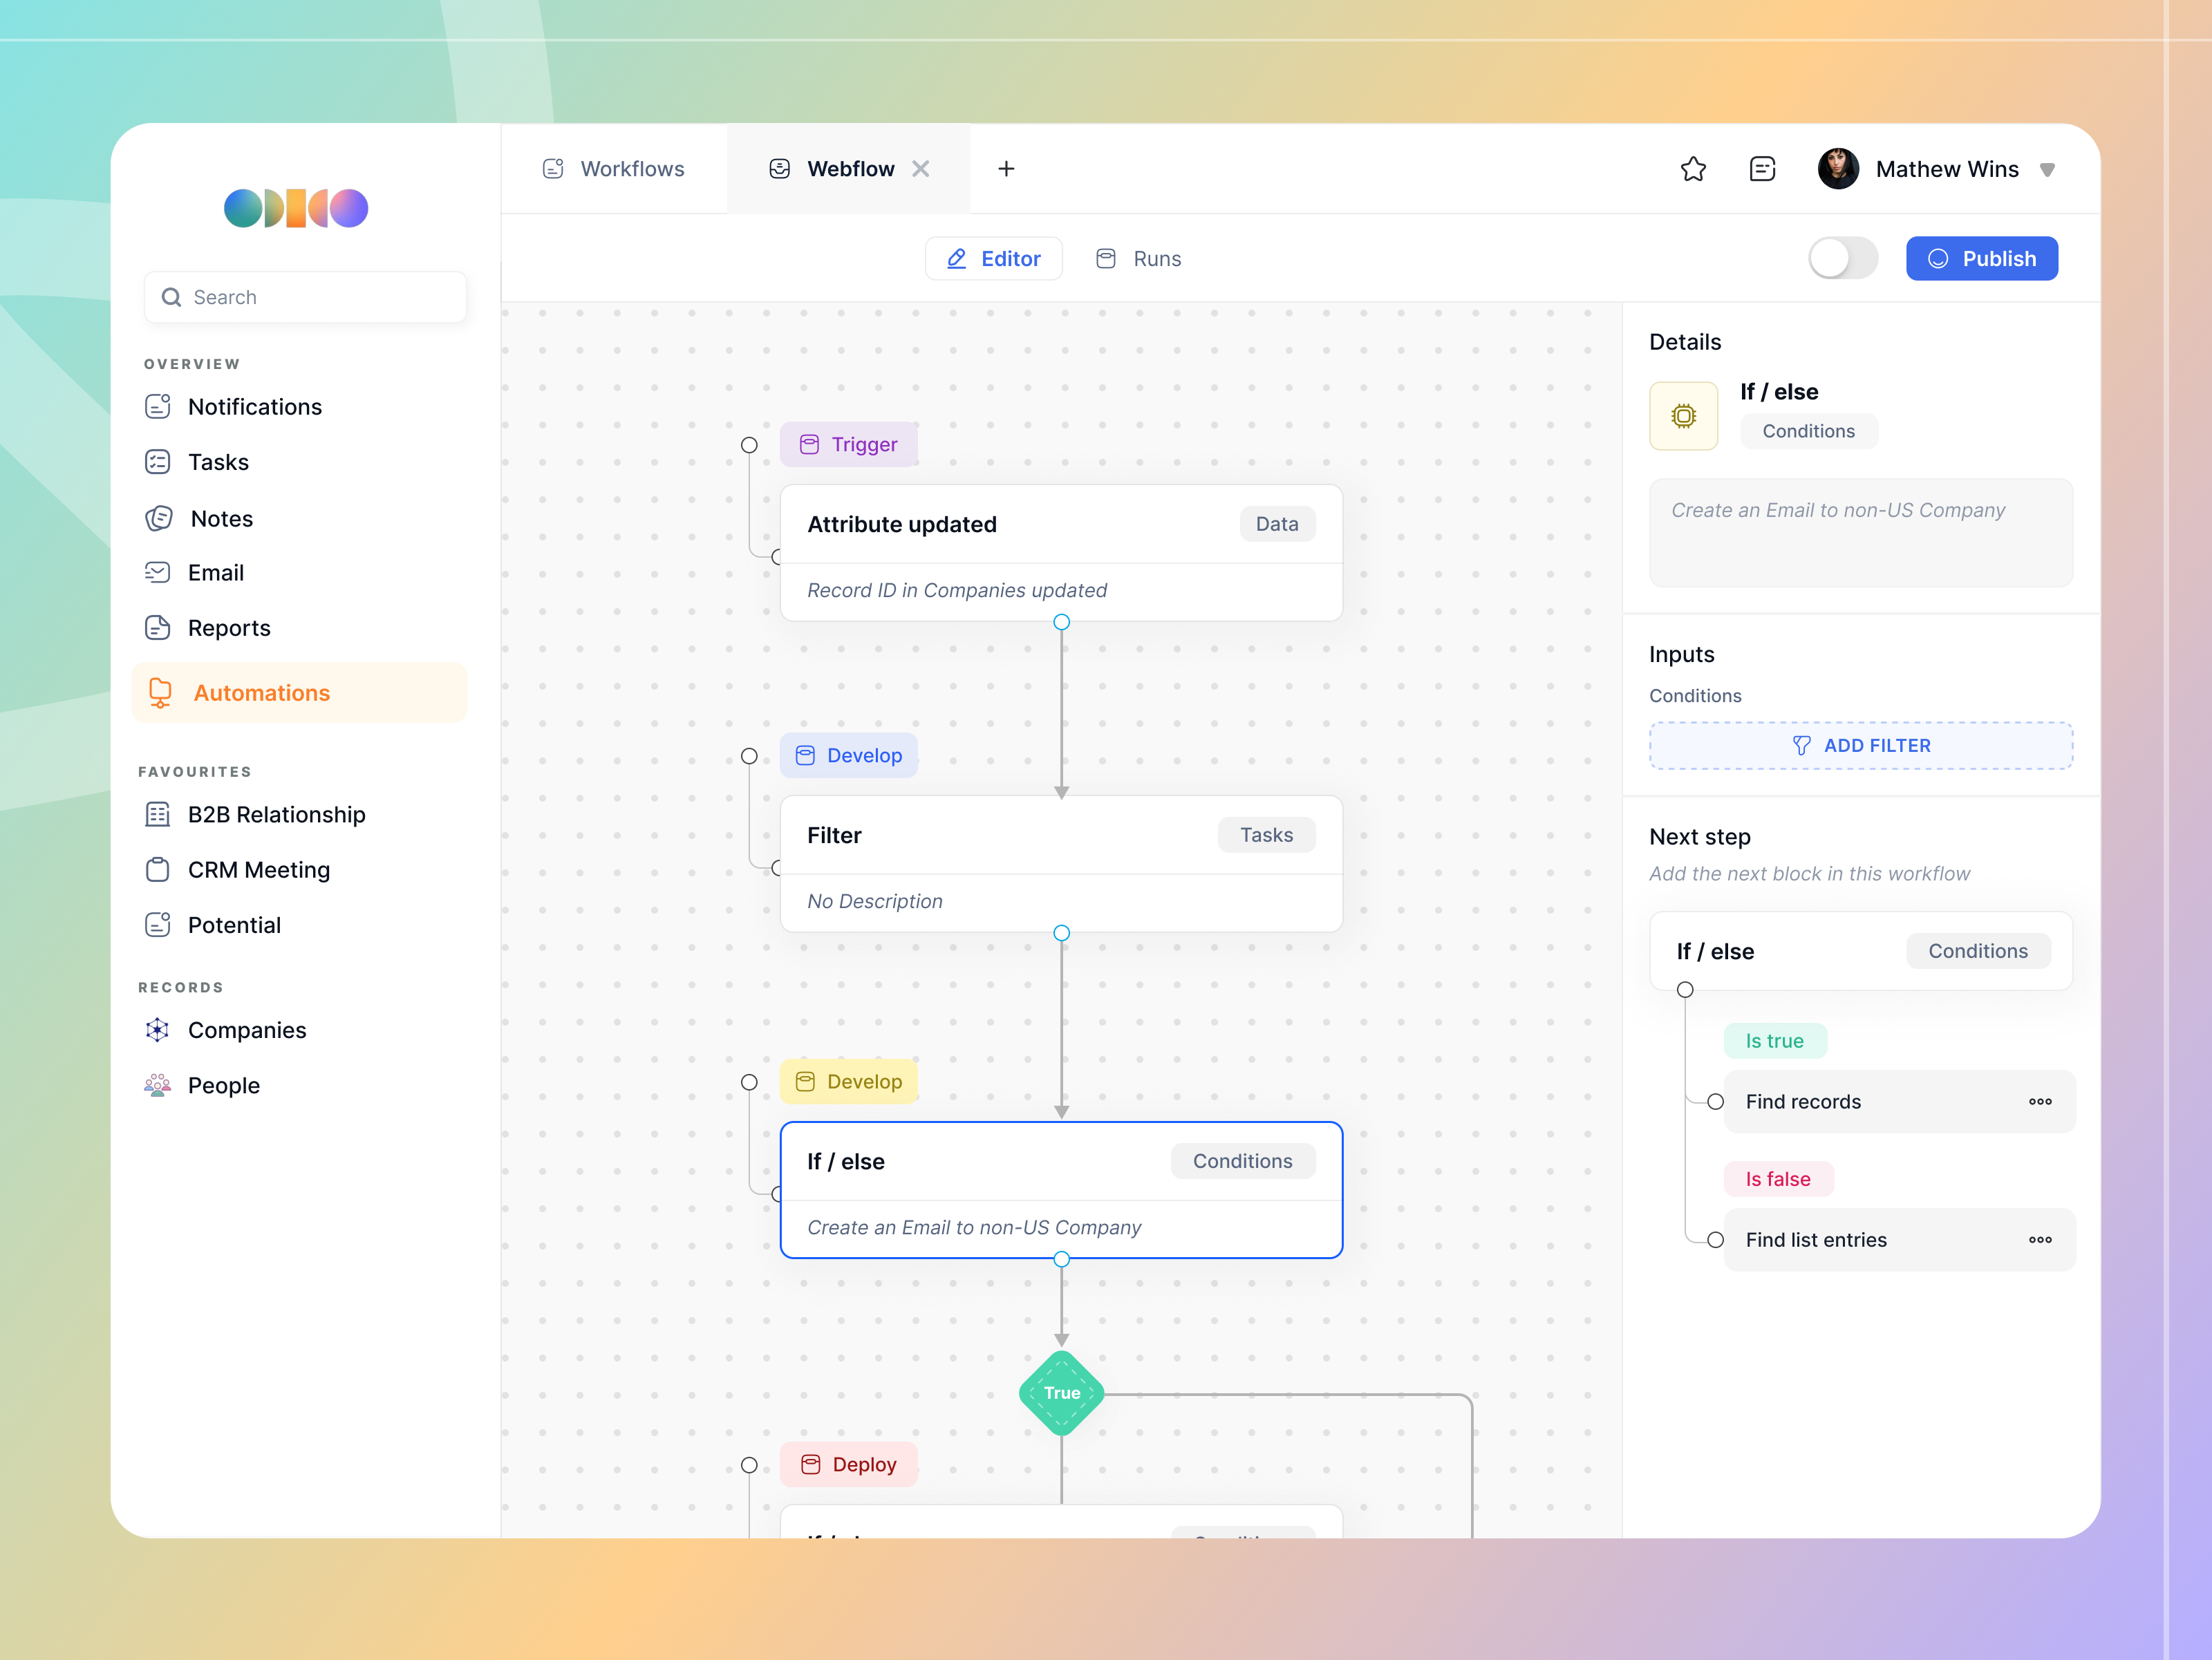Select People in the Records section
This screenshot has height=1660, width=2212.
pos(223,1084)
